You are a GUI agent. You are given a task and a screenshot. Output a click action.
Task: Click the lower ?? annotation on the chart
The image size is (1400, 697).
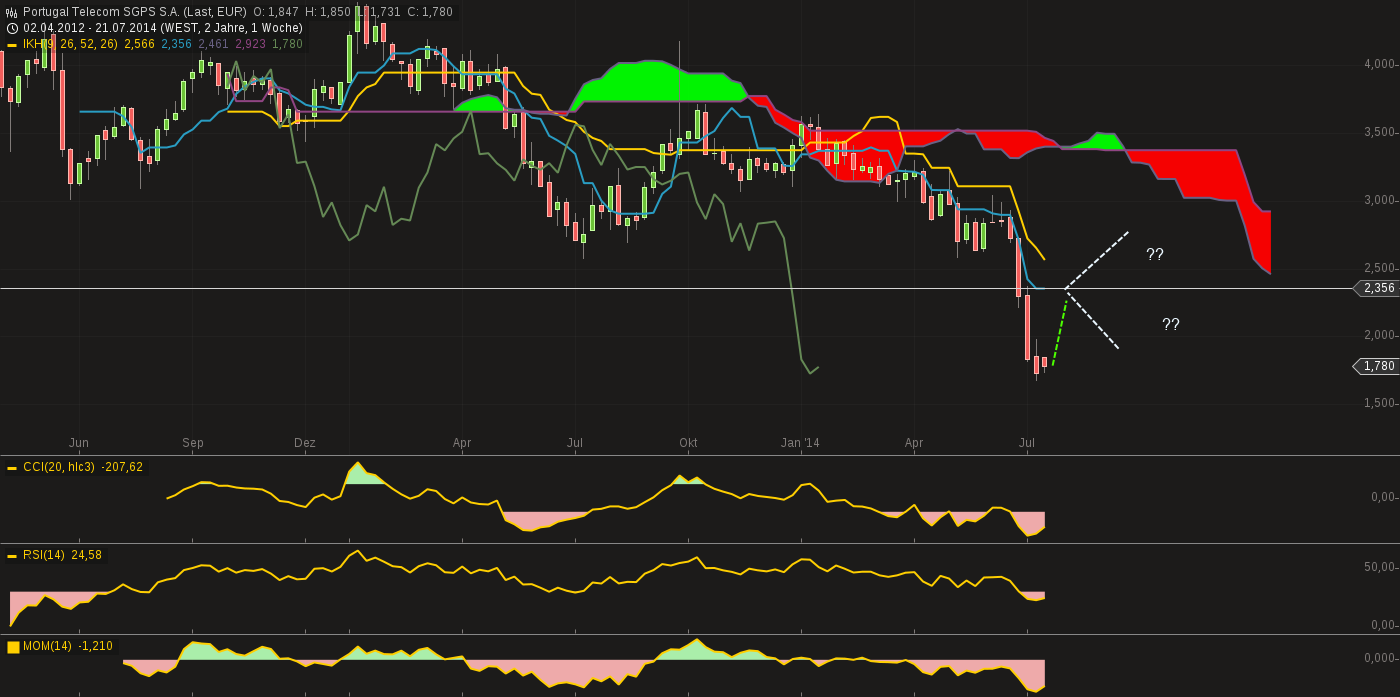[x=1170, y=324]
